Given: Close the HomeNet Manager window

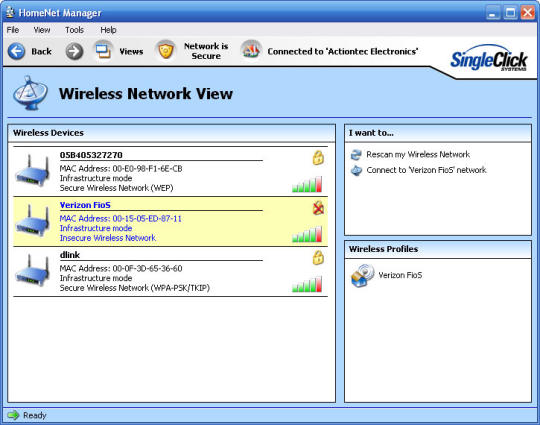Looking at the screenshot, I should pos(528,13).
